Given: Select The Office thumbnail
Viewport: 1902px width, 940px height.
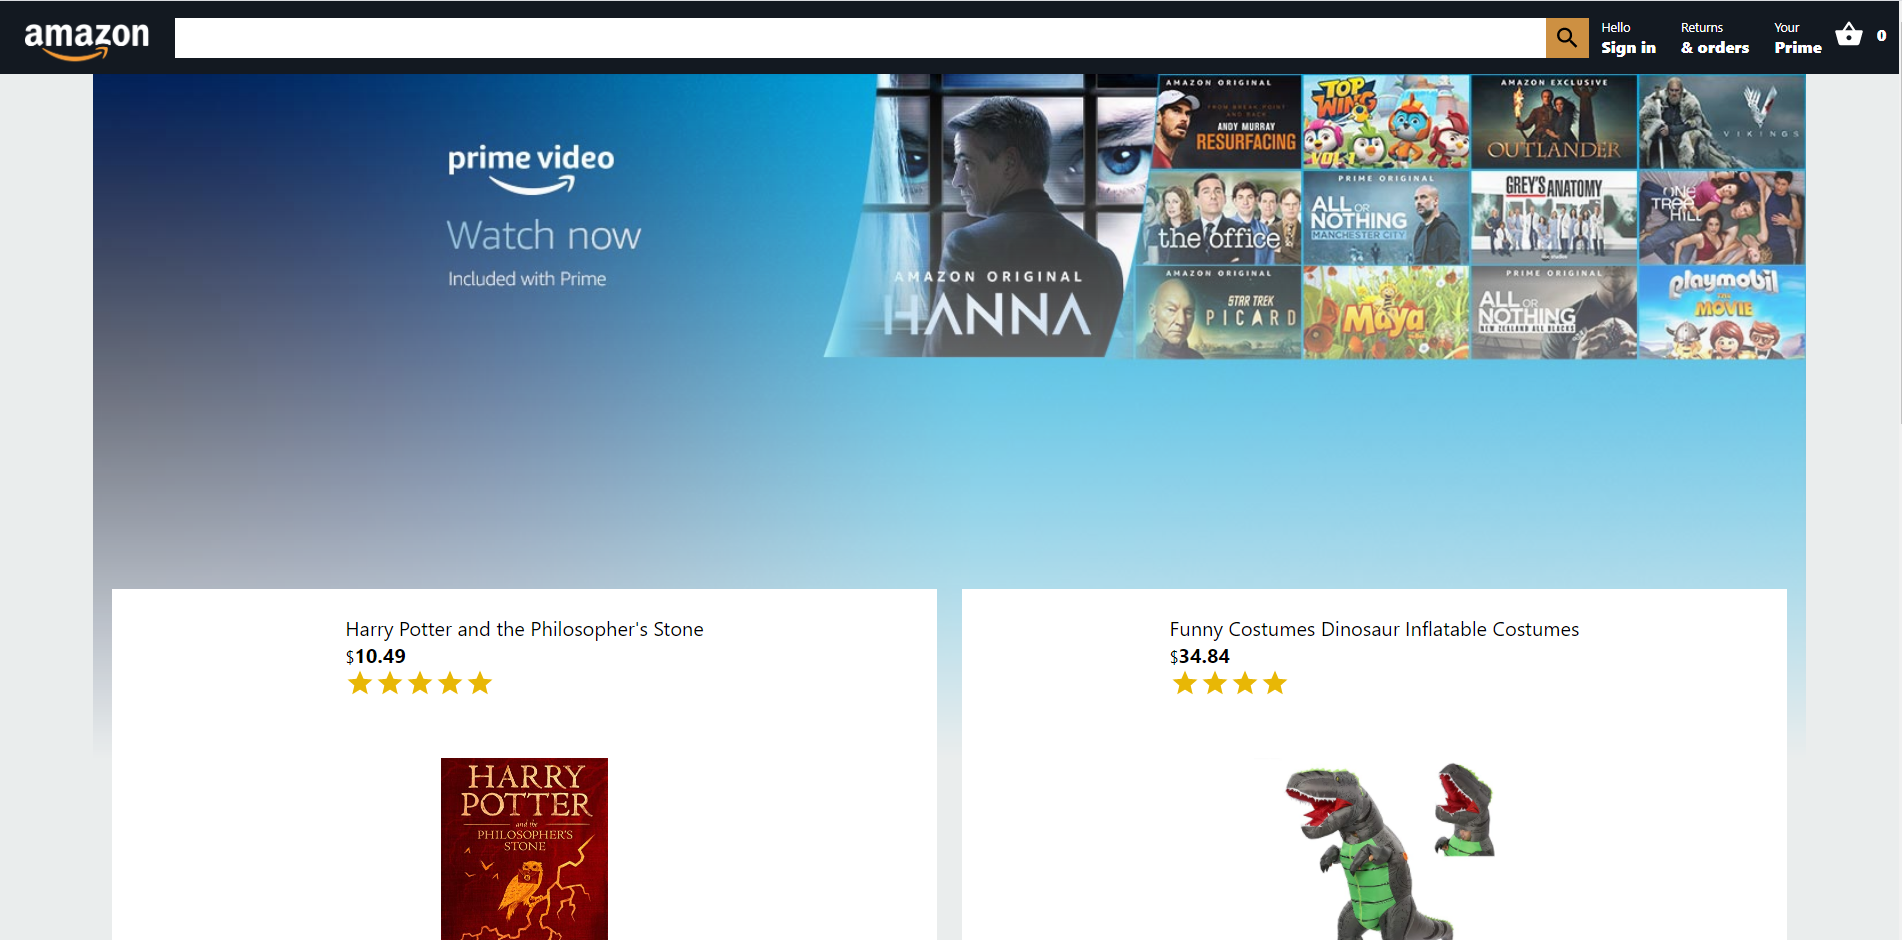Looking at the screenshot, I should [1221, 217].
